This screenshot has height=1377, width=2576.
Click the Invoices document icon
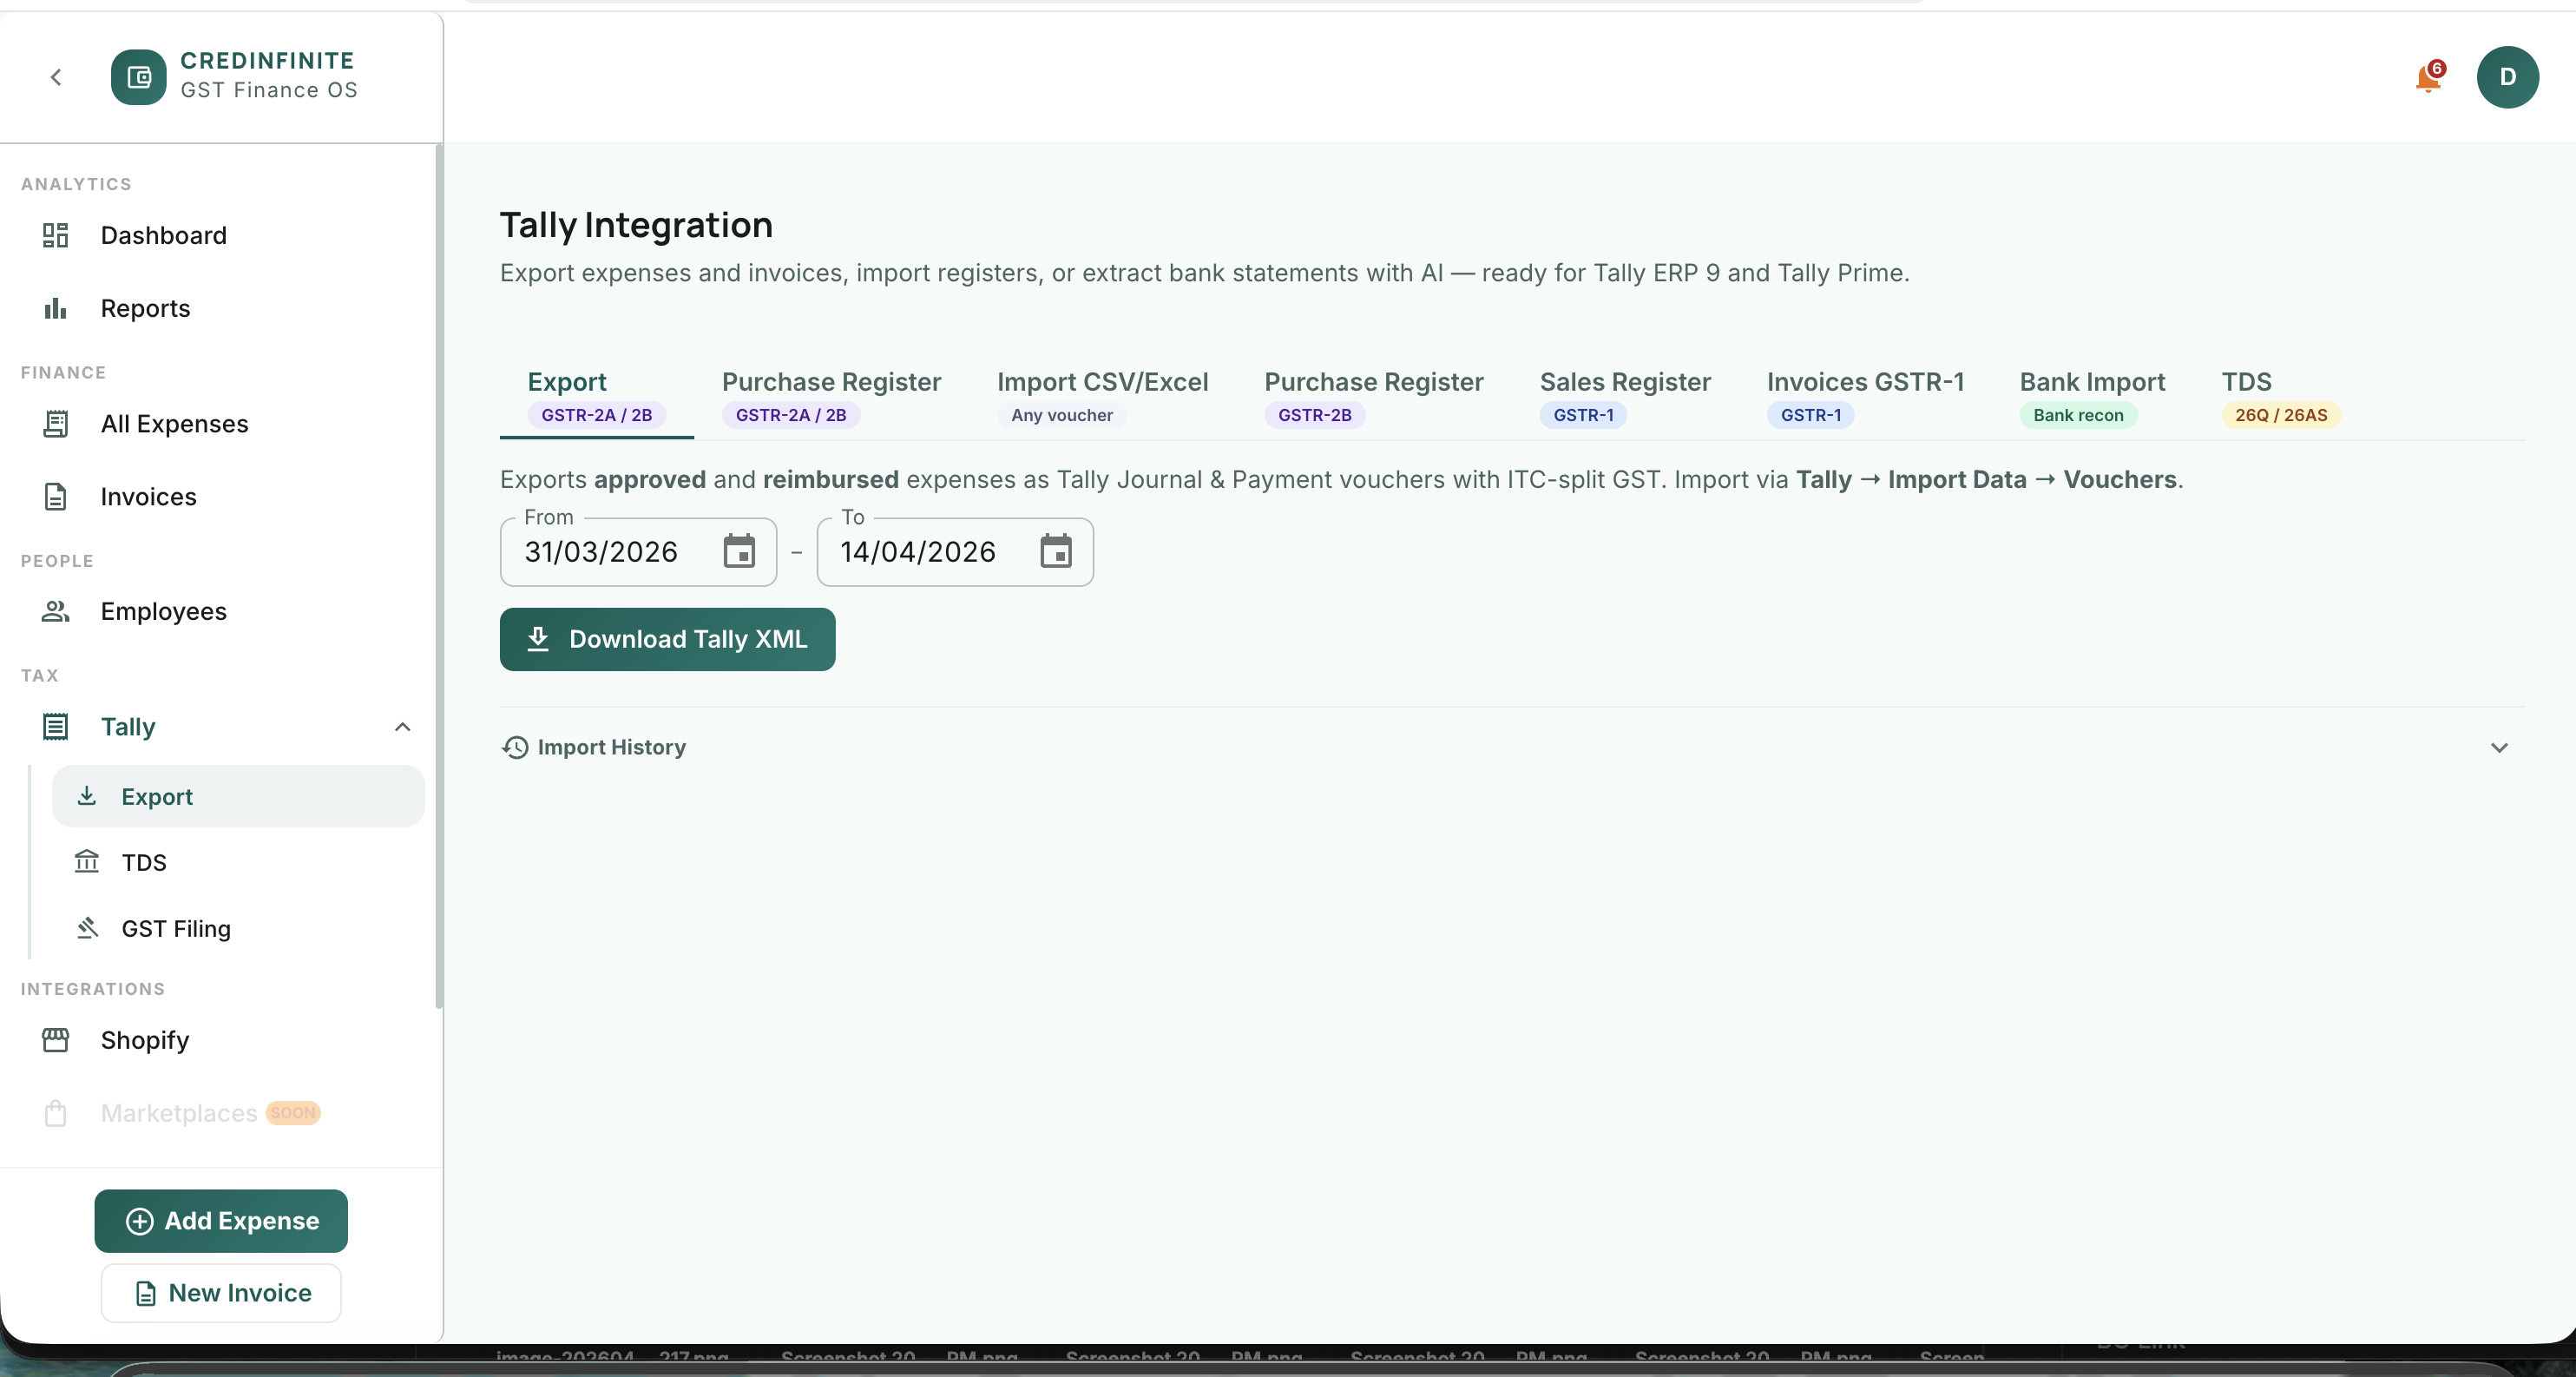tap(55, 497)
